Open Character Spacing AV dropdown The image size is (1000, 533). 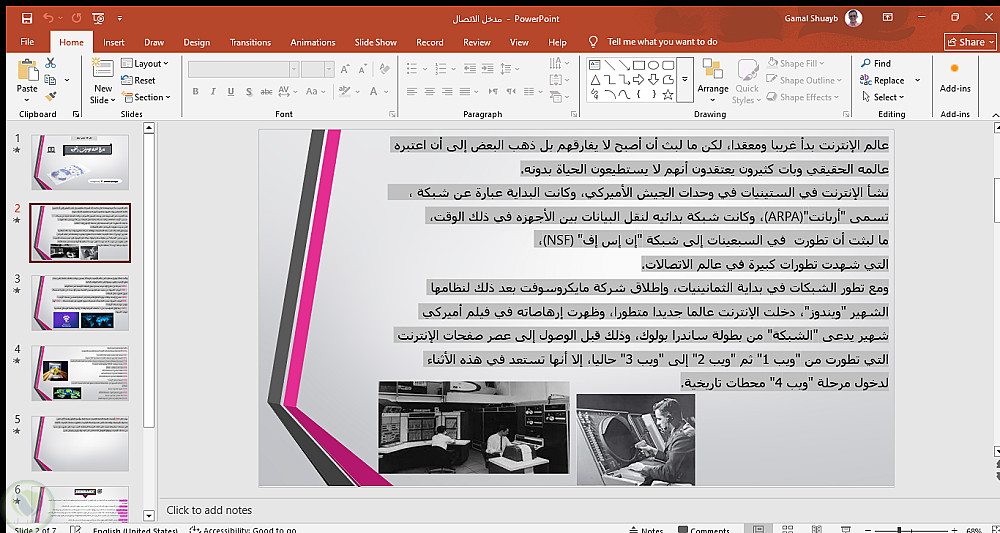(x=287, y=91)
